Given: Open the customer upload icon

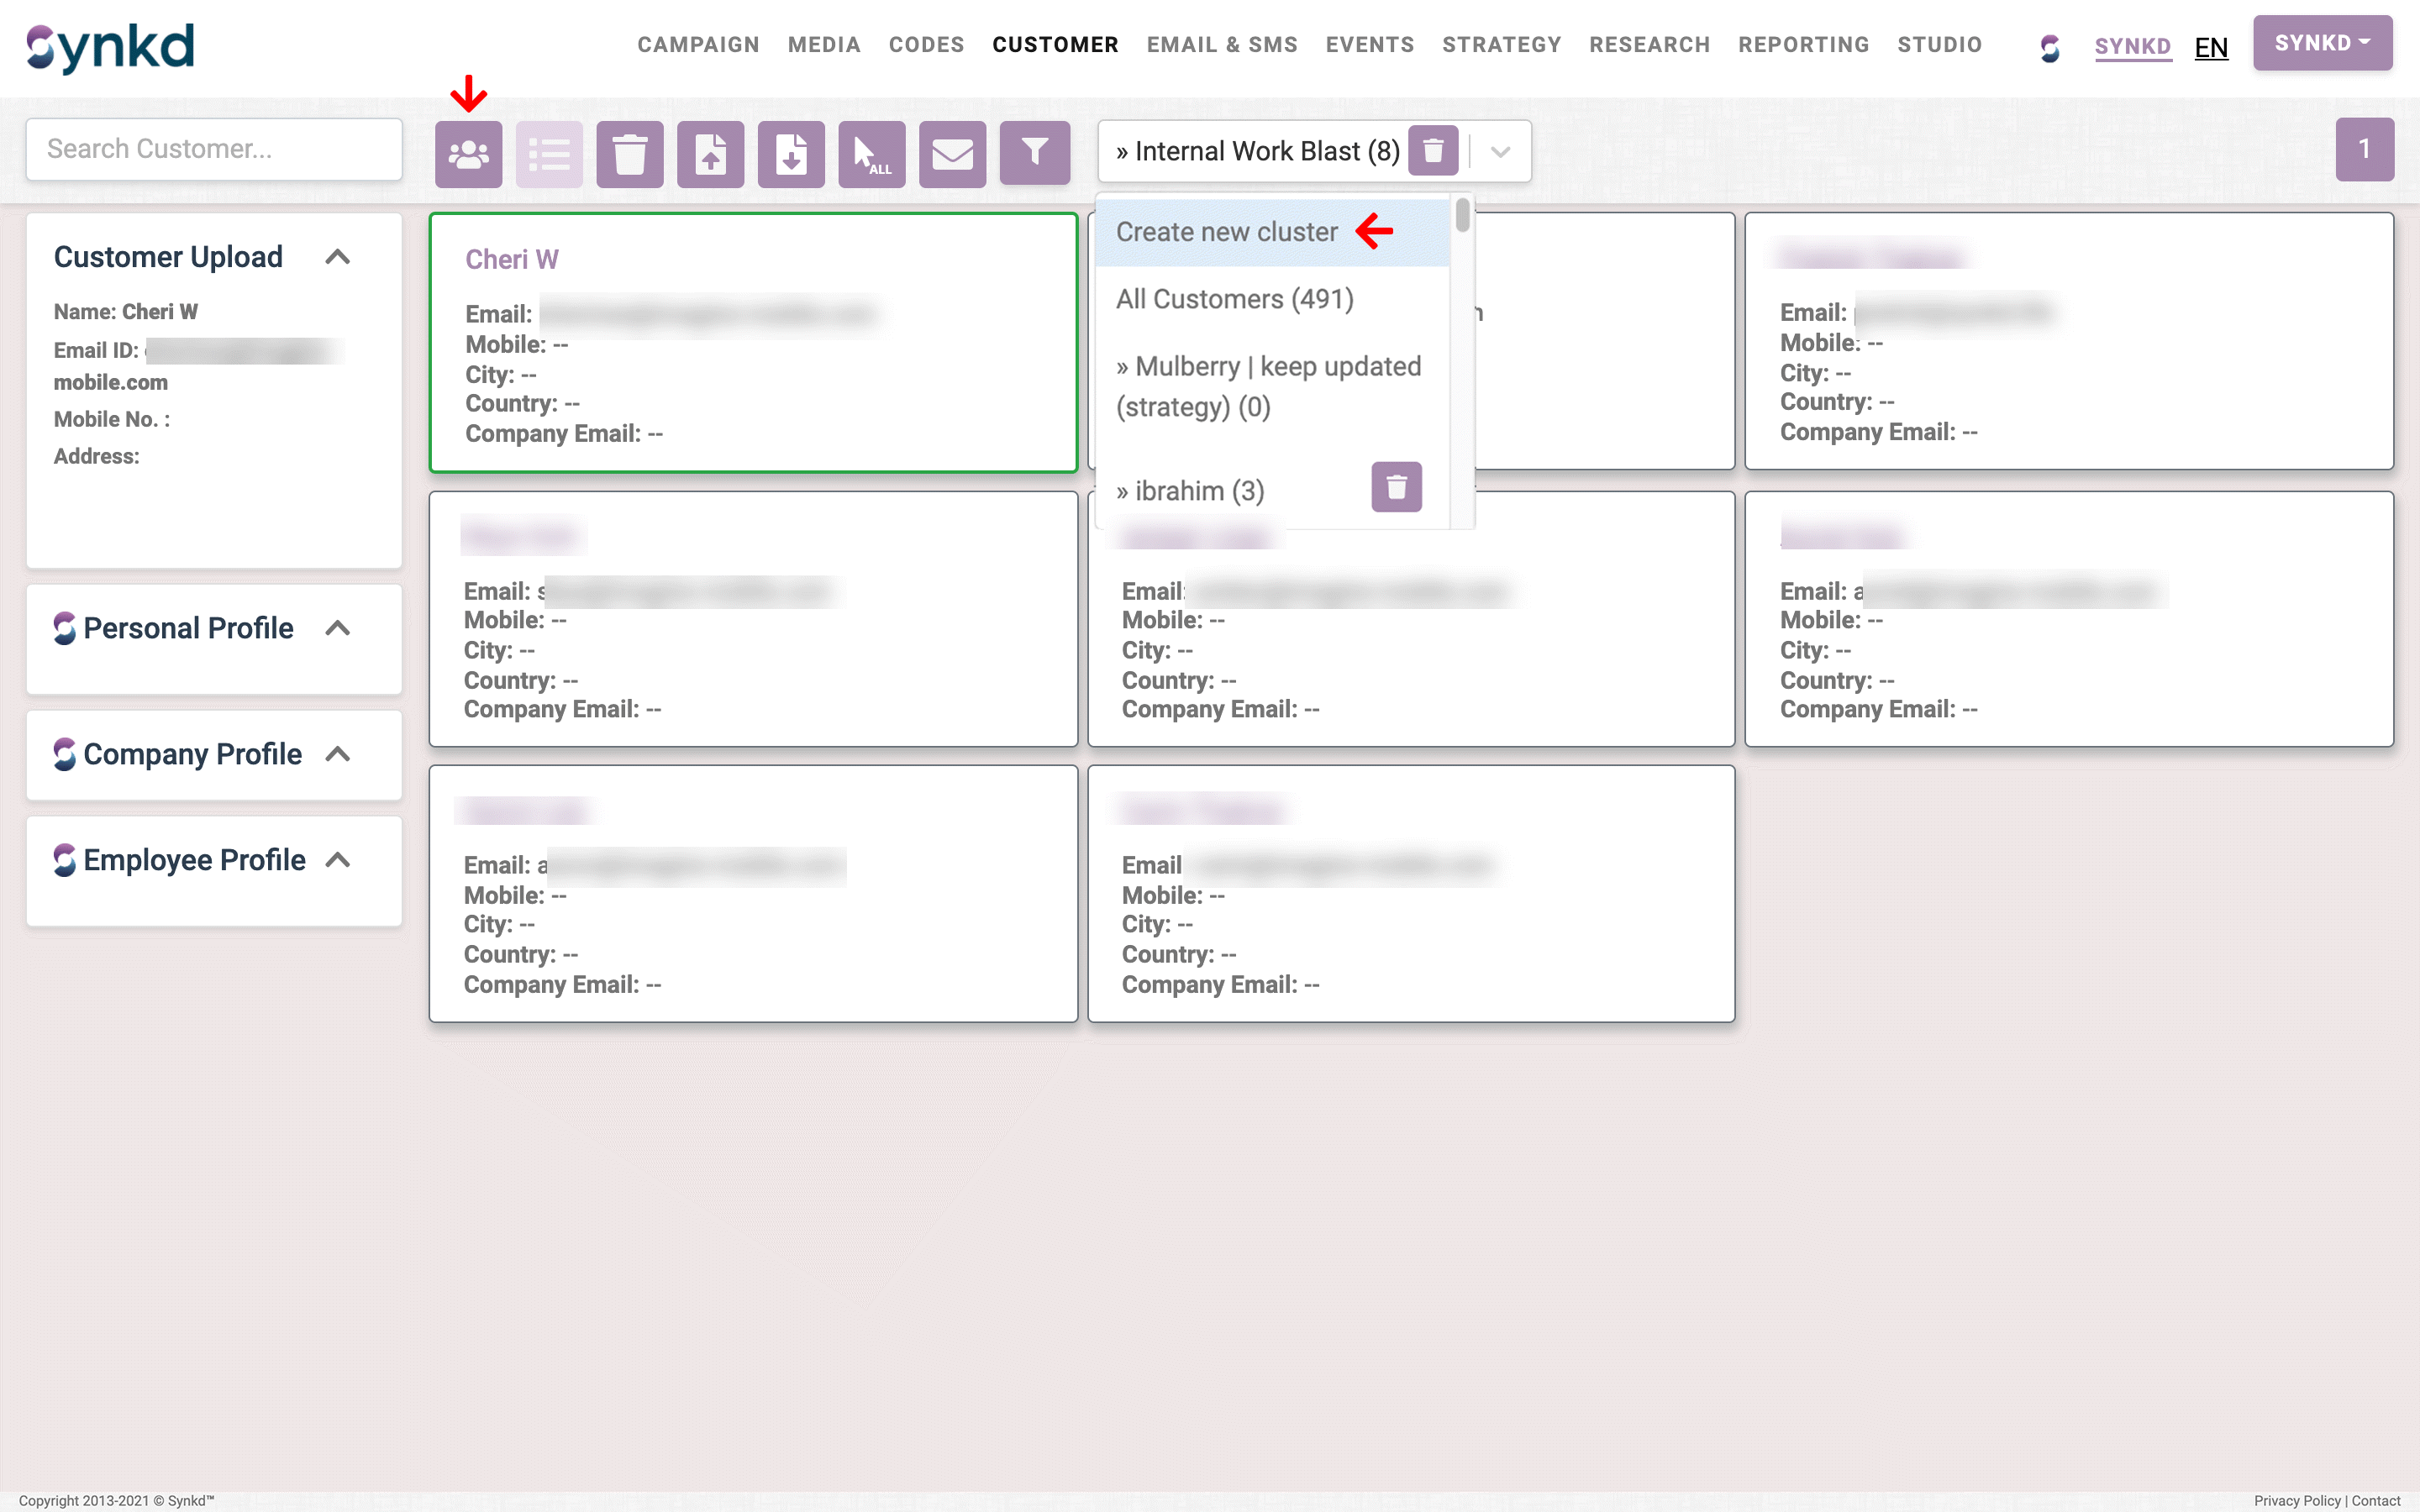Looking at the screenshot, I should point(710,153).
